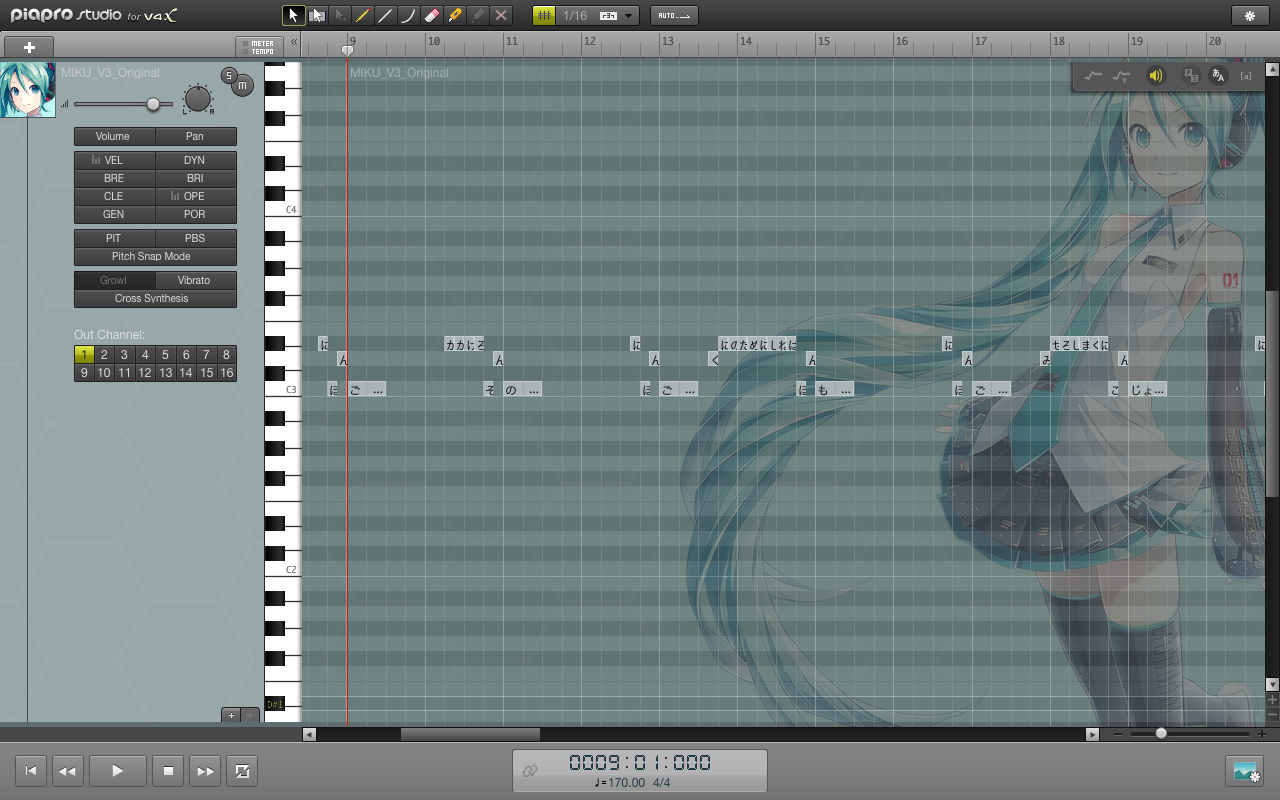
Task: Click the track pan L/R knob
Action: tap(198, 98)
